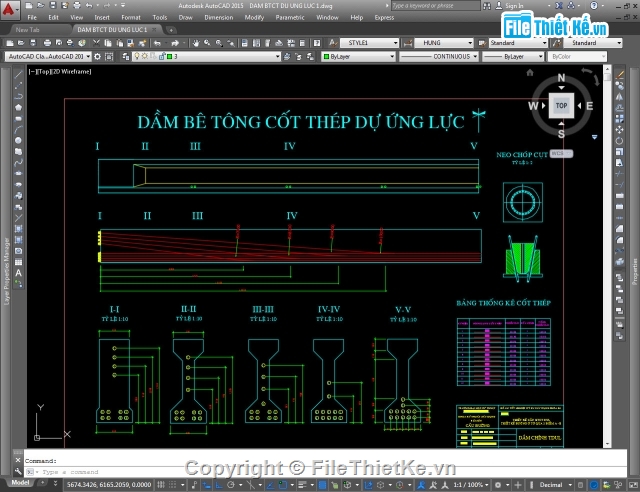Click the Erase tool in Modify toolbar
This screenshot has width=640, height=492.
coord(620,75)
